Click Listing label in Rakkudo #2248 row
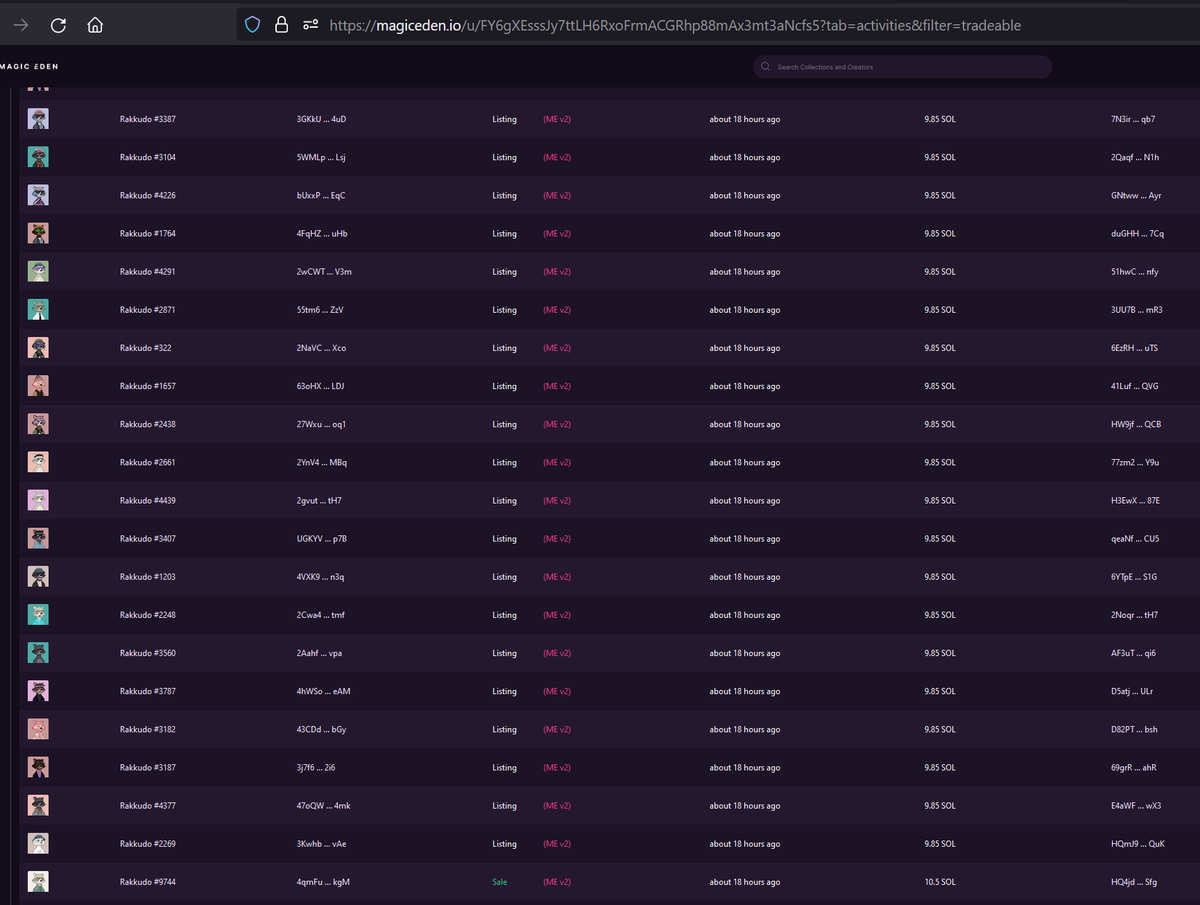This screenshot has width=1200, height=905. tap(504, 615)
